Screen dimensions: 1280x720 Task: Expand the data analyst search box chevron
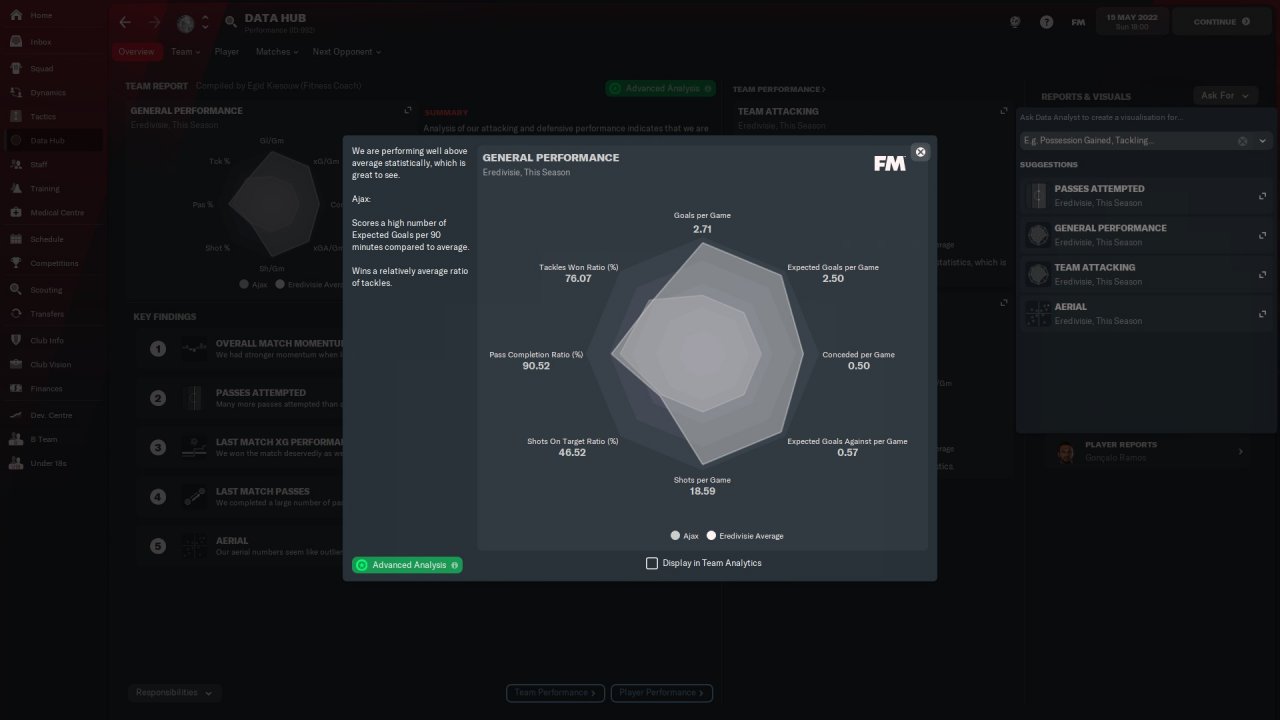1262,141
